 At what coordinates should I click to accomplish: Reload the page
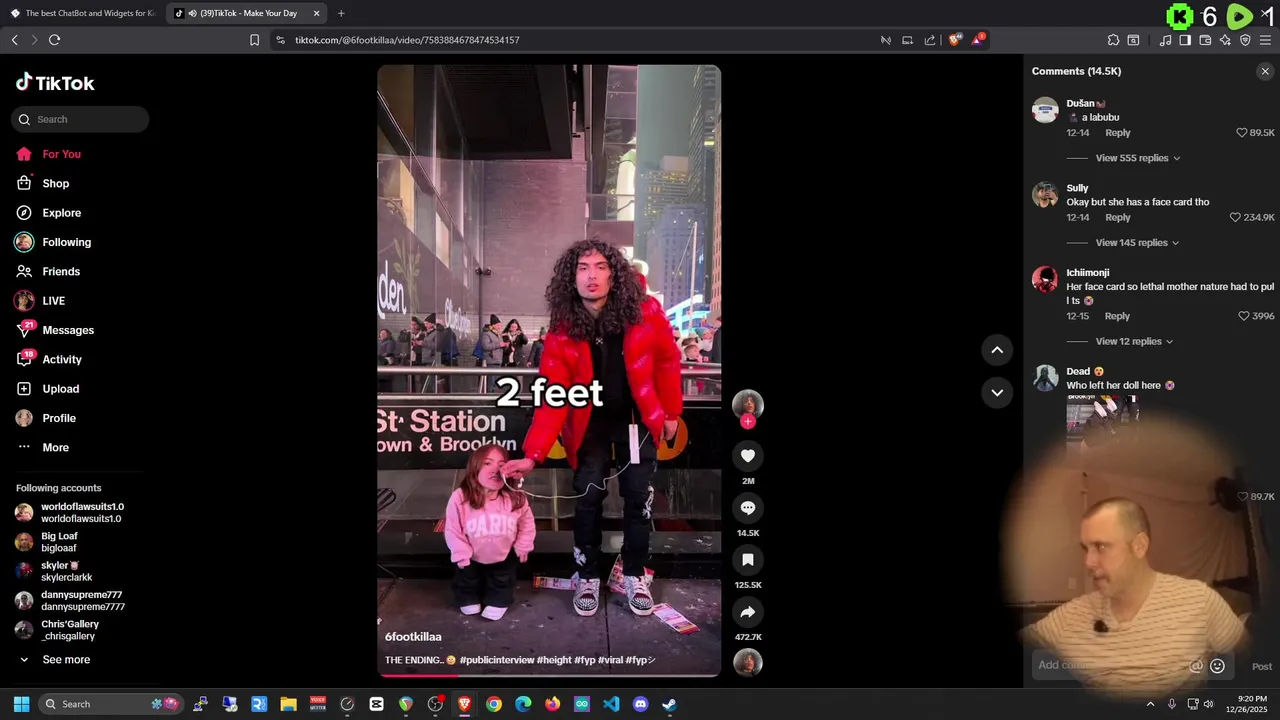click(x=54, y=40)
